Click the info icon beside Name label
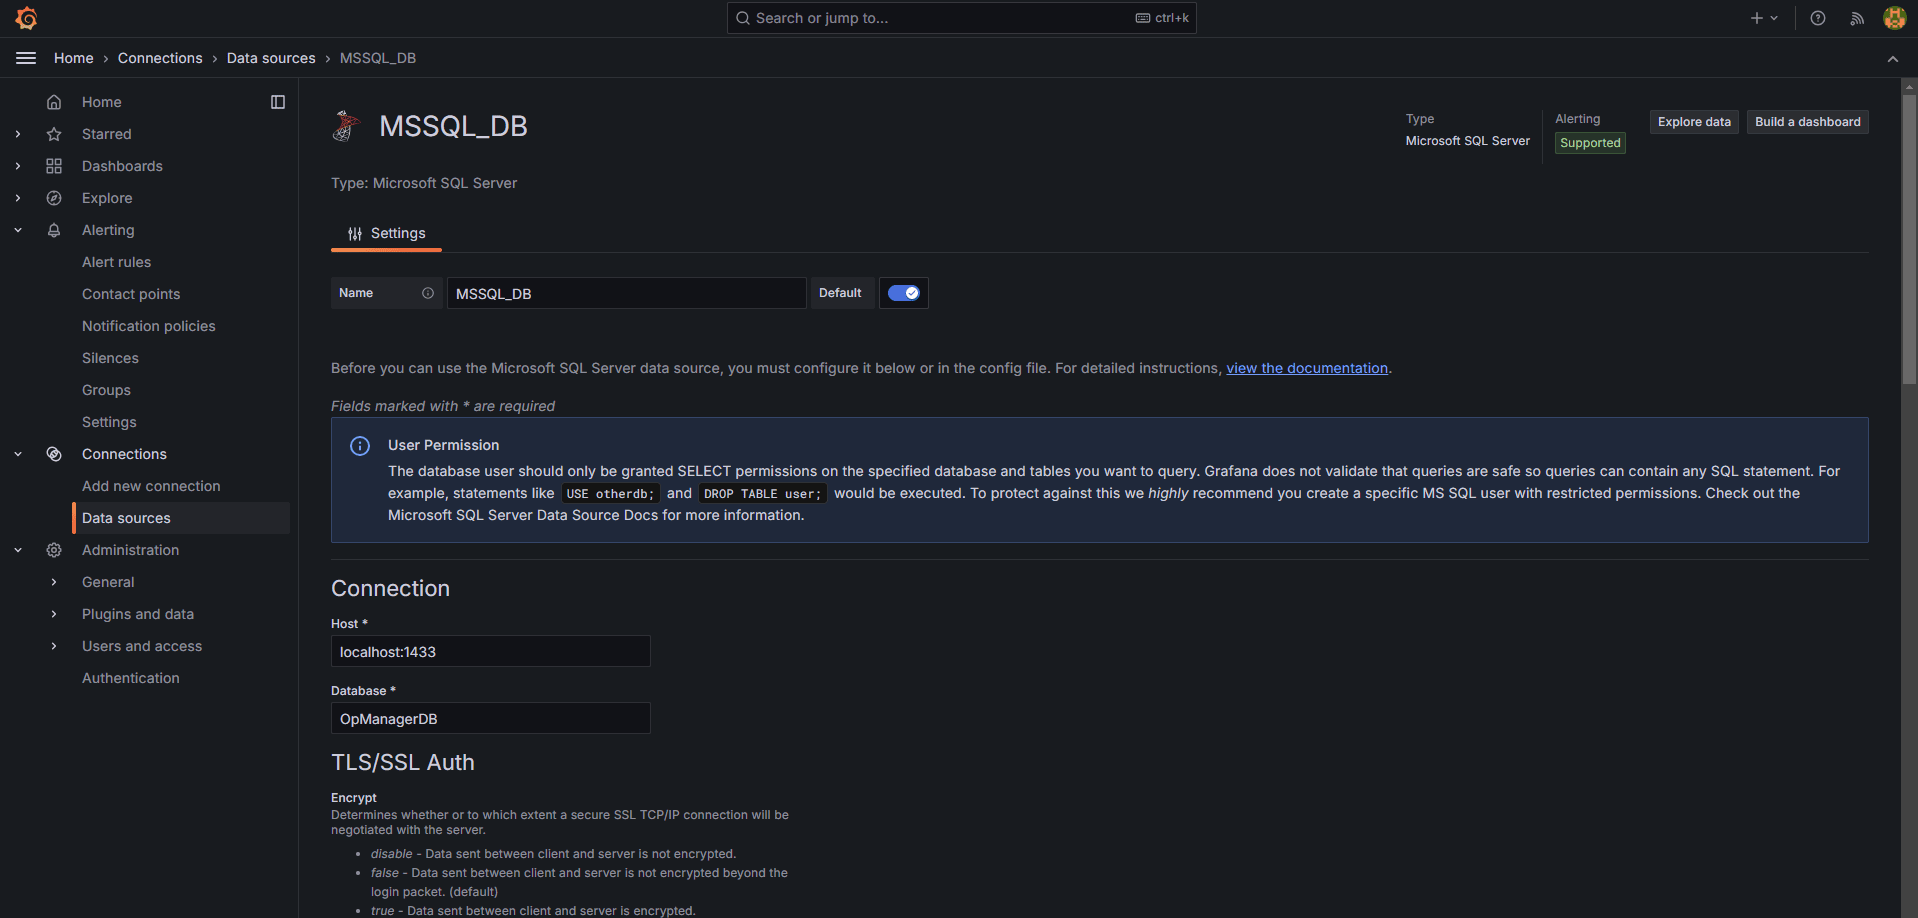The width and height of the screenshot is (1918, 918). pos(428,293)
